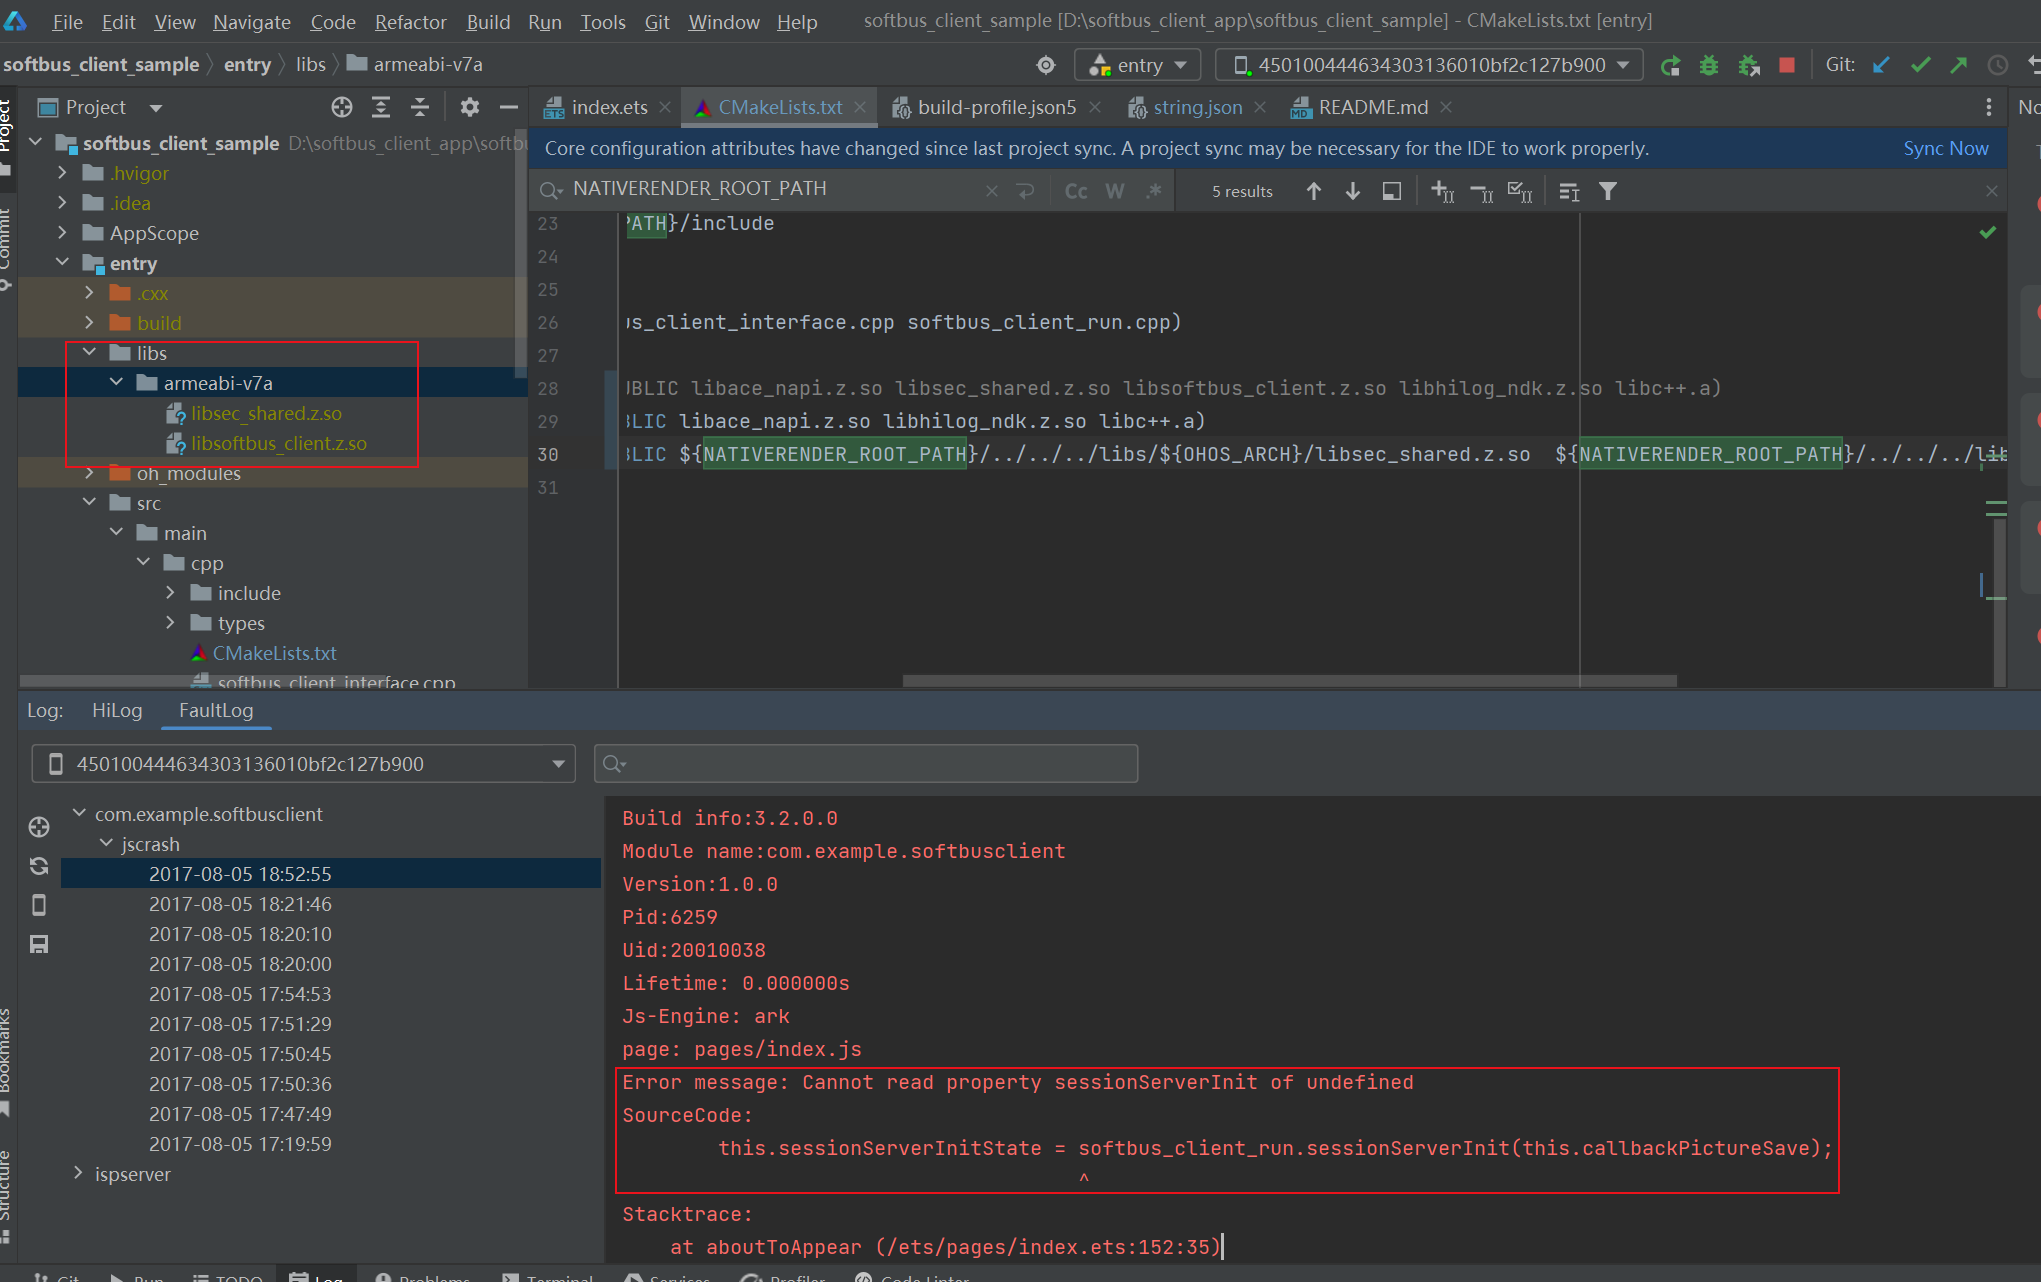Toggle Match Case Cc option
This screenshot has height=1282, width=2041.
pos(1076,191)
